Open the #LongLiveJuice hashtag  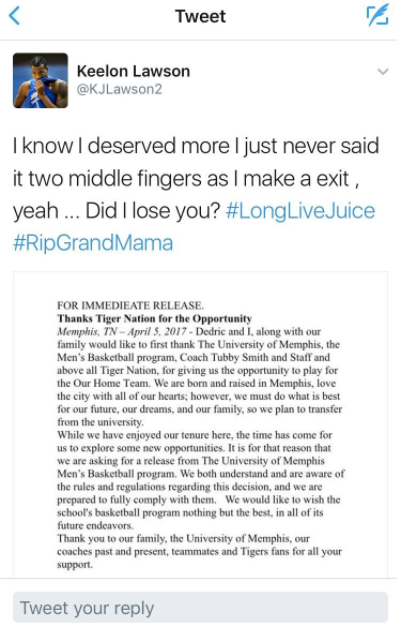point(300,211)
